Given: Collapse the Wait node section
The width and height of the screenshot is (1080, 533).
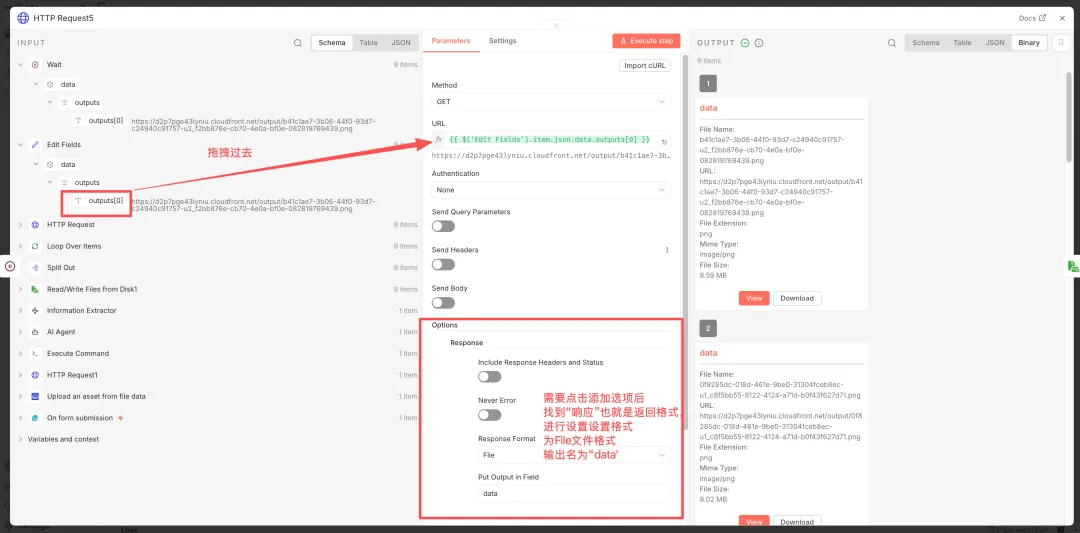Looking at the screenshot, I should click(21, 65).
